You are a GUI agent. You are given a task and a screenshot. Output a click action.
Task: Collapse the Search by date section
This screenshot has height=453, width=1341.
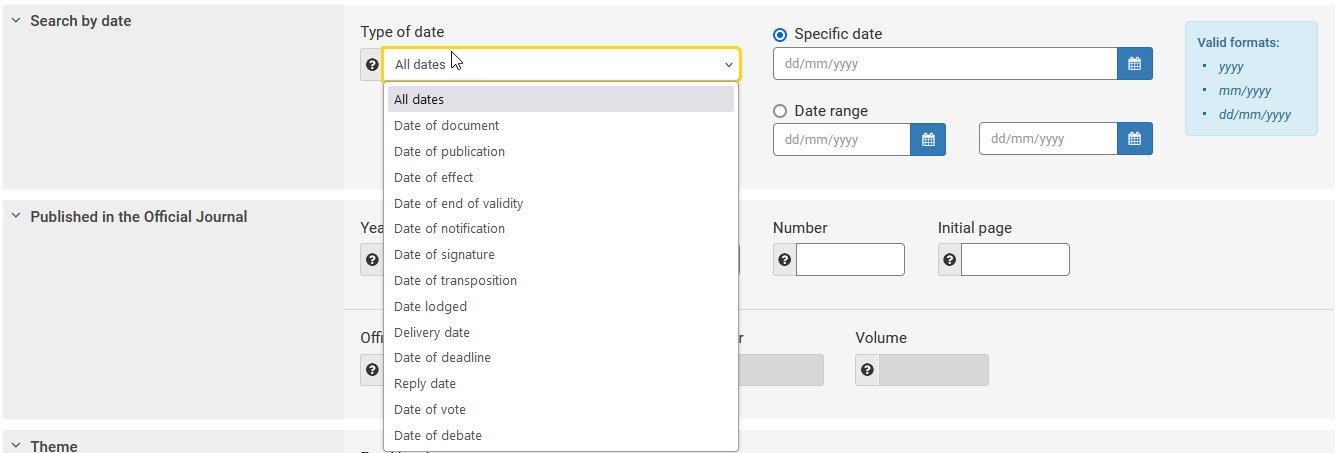(x=16, y=21)
